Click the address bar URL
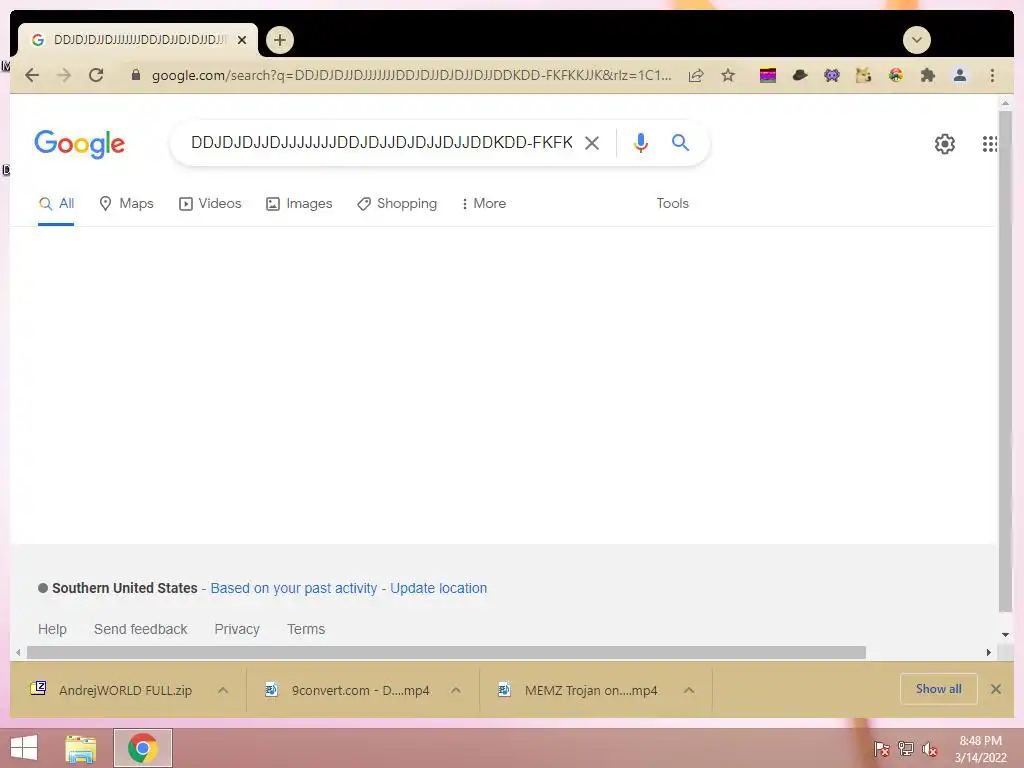This screenshot has width=1024, height=768. point(411,75)
